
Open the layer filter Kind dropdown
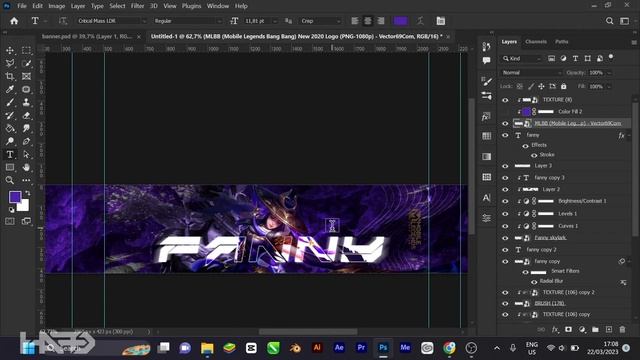pyautogui.click(x=522, y=59)
